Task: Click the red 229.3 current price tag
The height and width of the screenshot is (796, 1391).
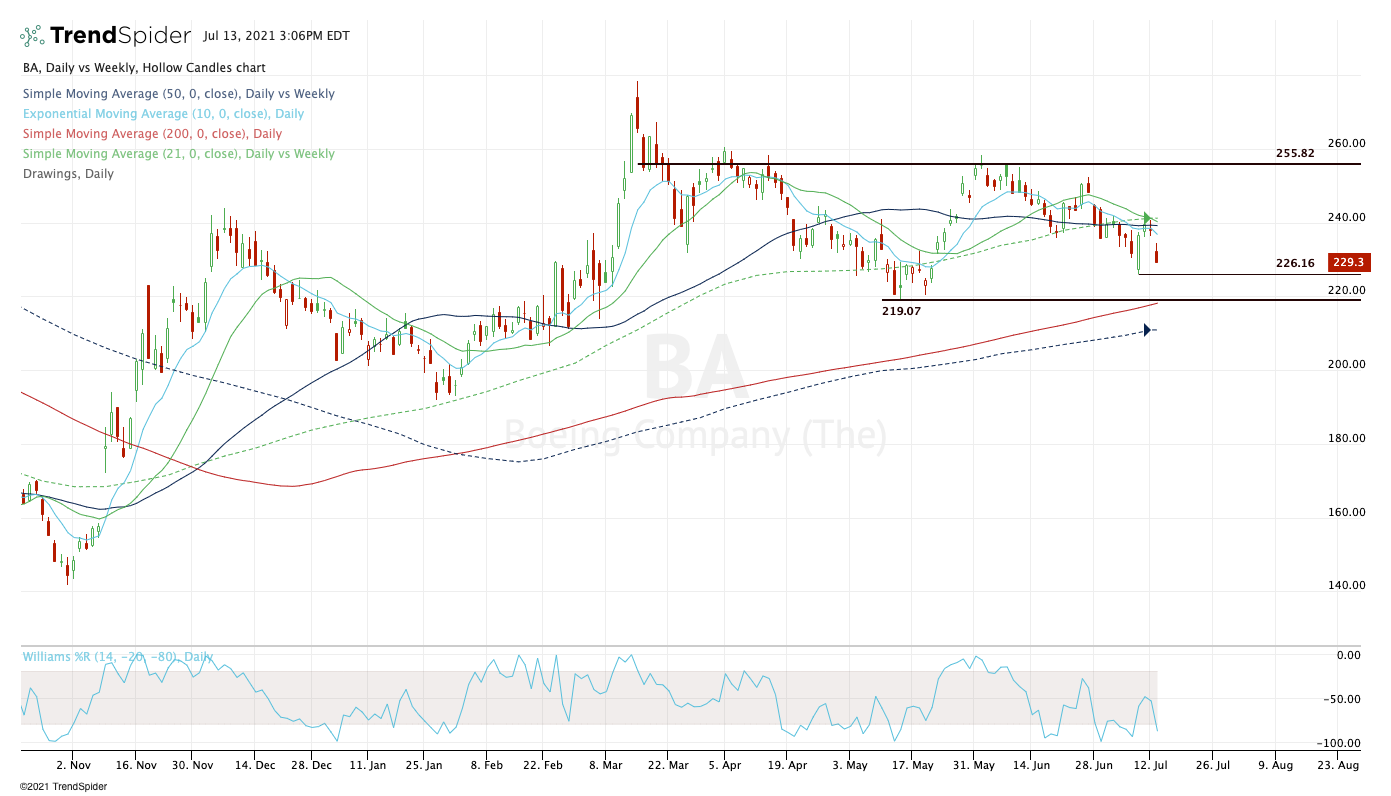Action: click(x=1348, y=263)
